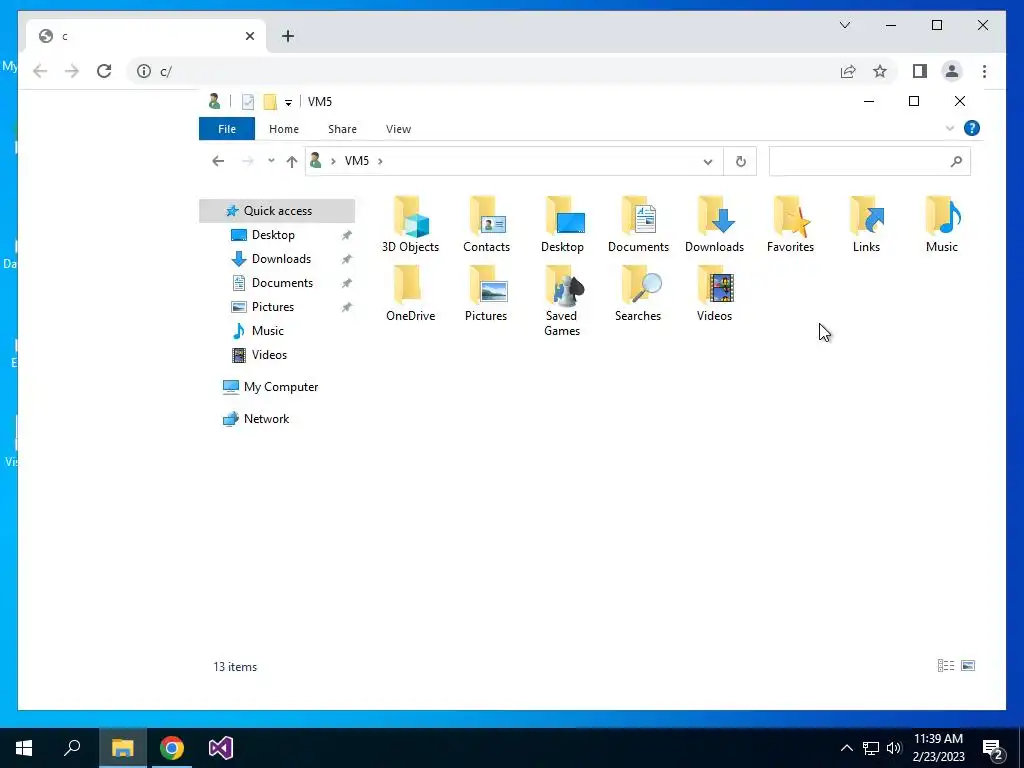Select Desktop in navigation pane
The height and width of the screenshot is (768, 1024).
point(273,234)
